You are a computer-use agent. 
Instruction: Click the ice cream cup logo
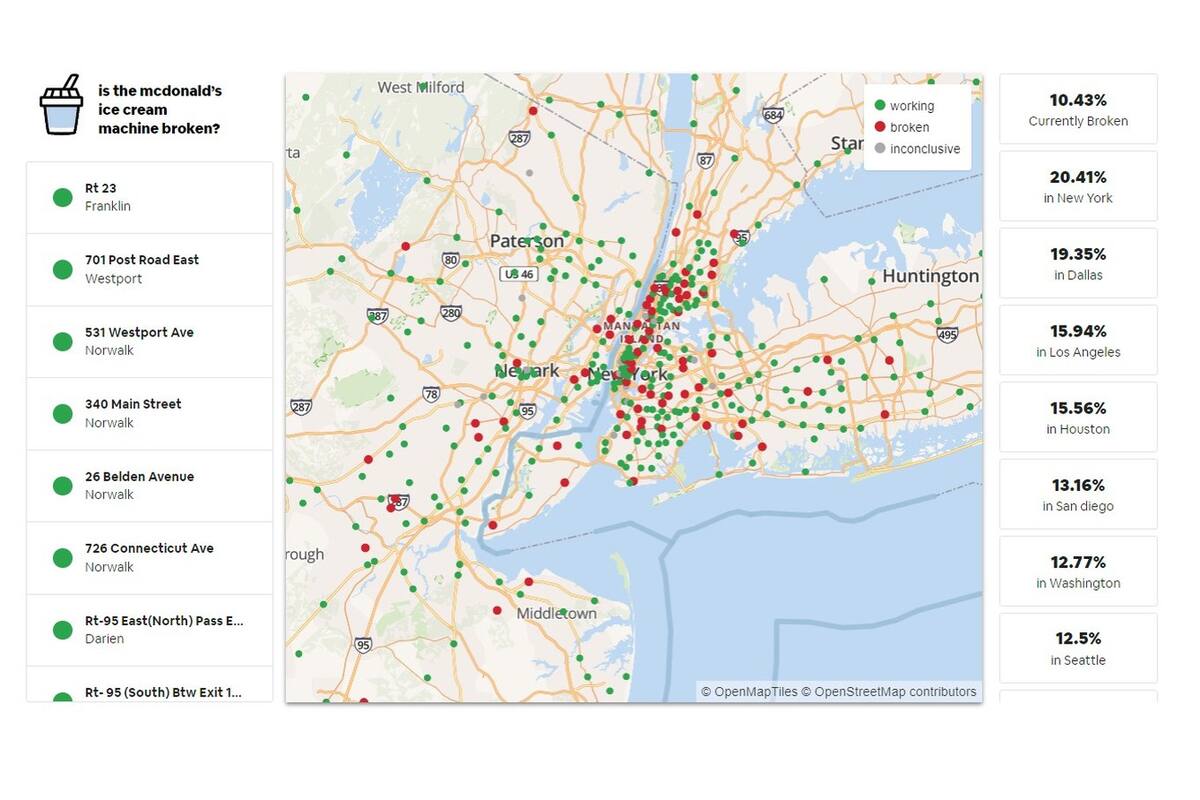[x=61, y=105]
